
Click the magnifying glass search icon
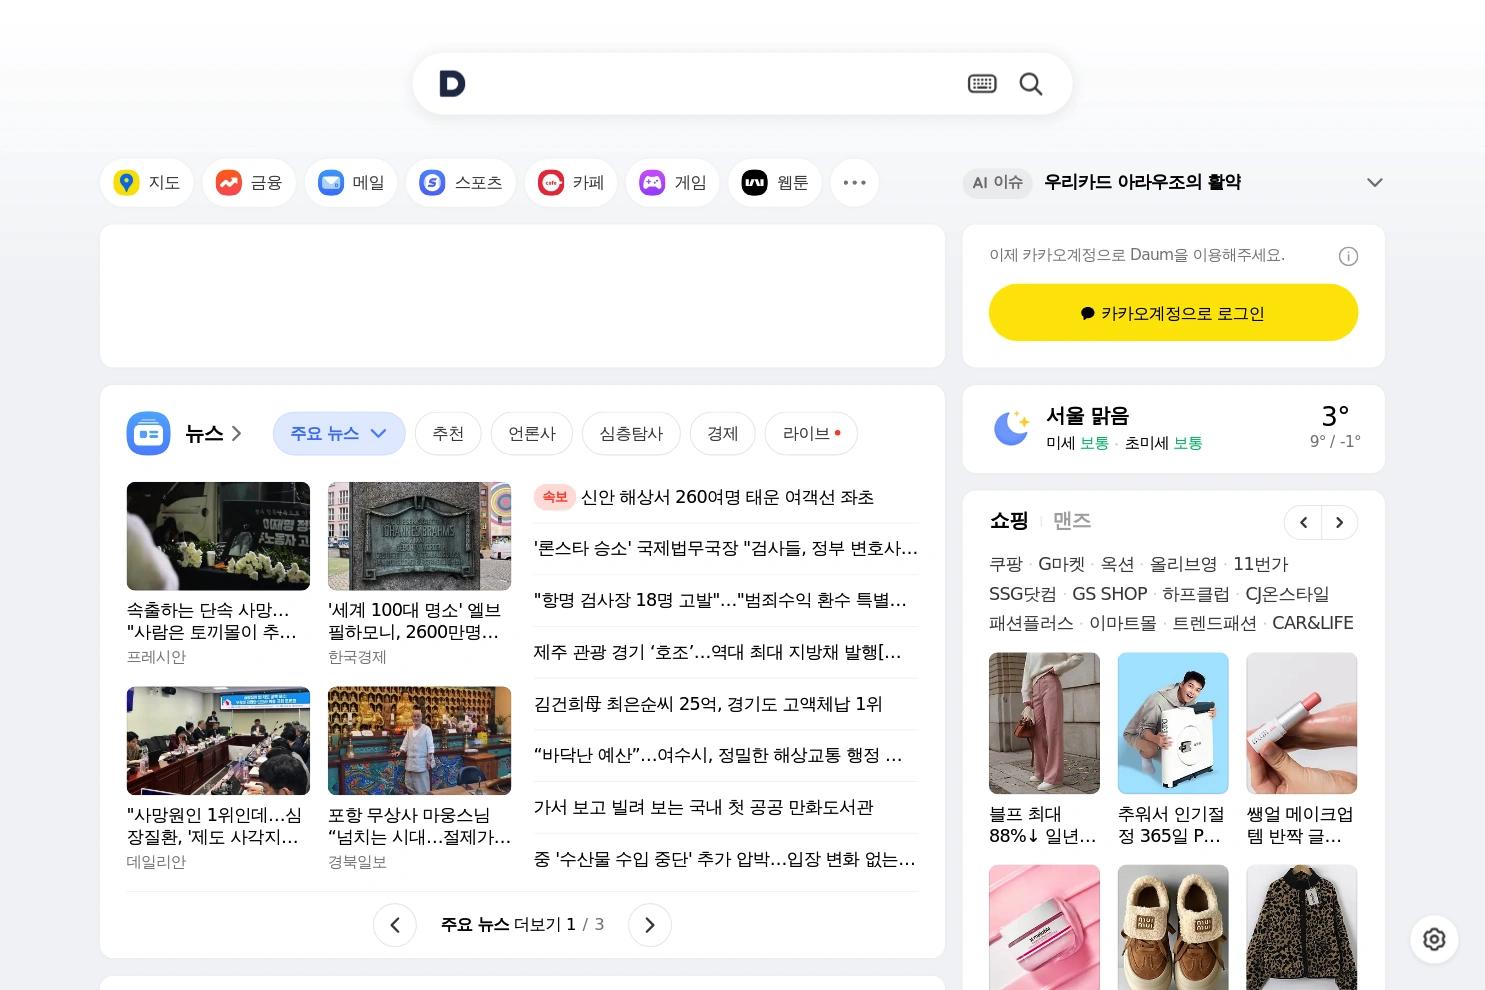coord(1031,84)
